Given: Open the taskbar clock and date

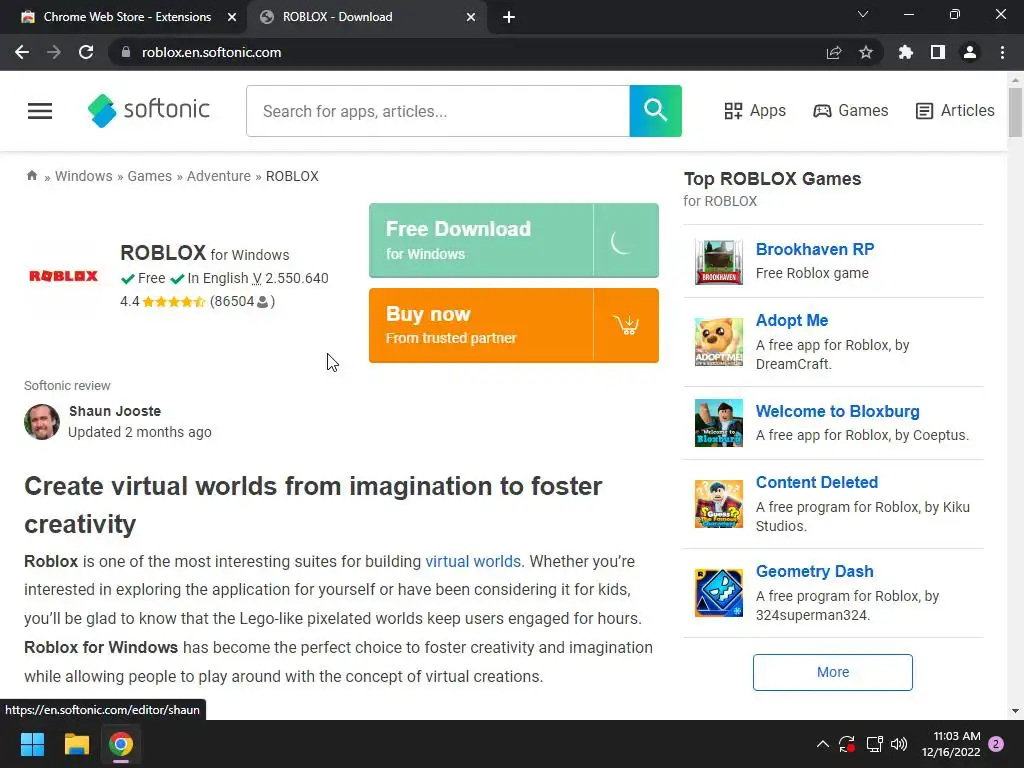Looking at the screenshot, I should (x=951, y=744).
